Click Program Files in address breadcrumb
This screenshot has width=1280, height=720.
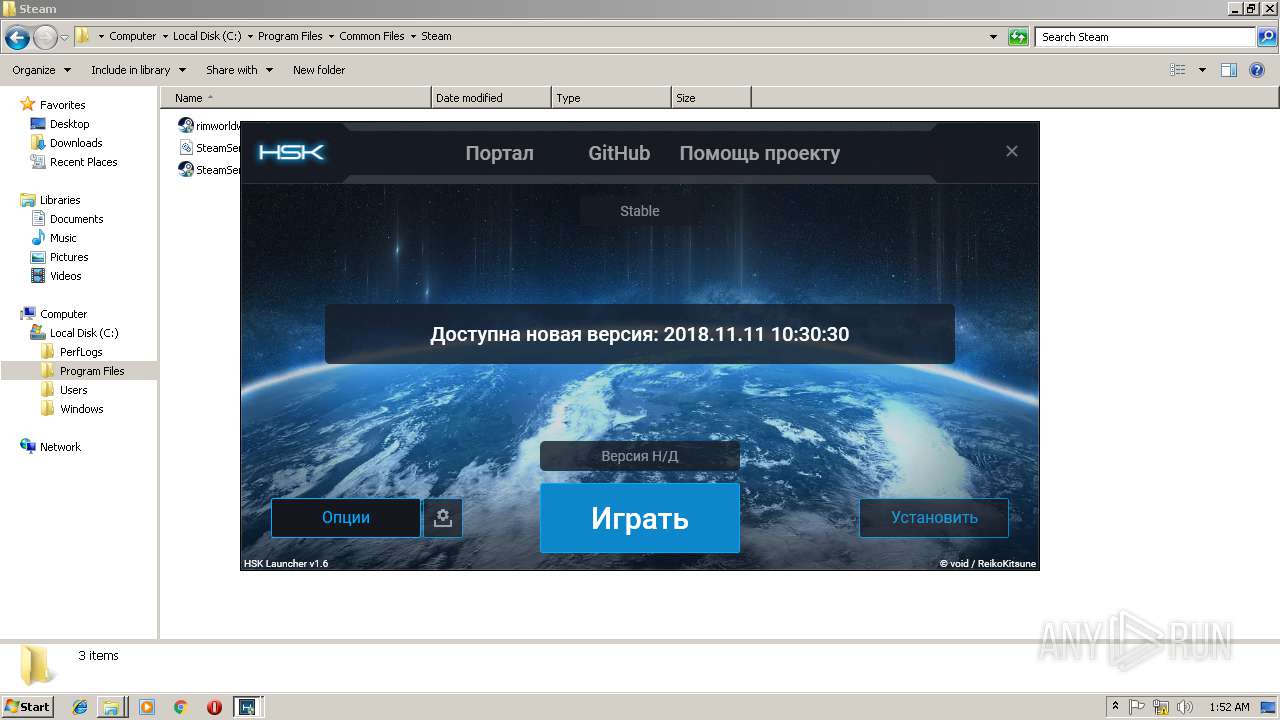point(290,36)
